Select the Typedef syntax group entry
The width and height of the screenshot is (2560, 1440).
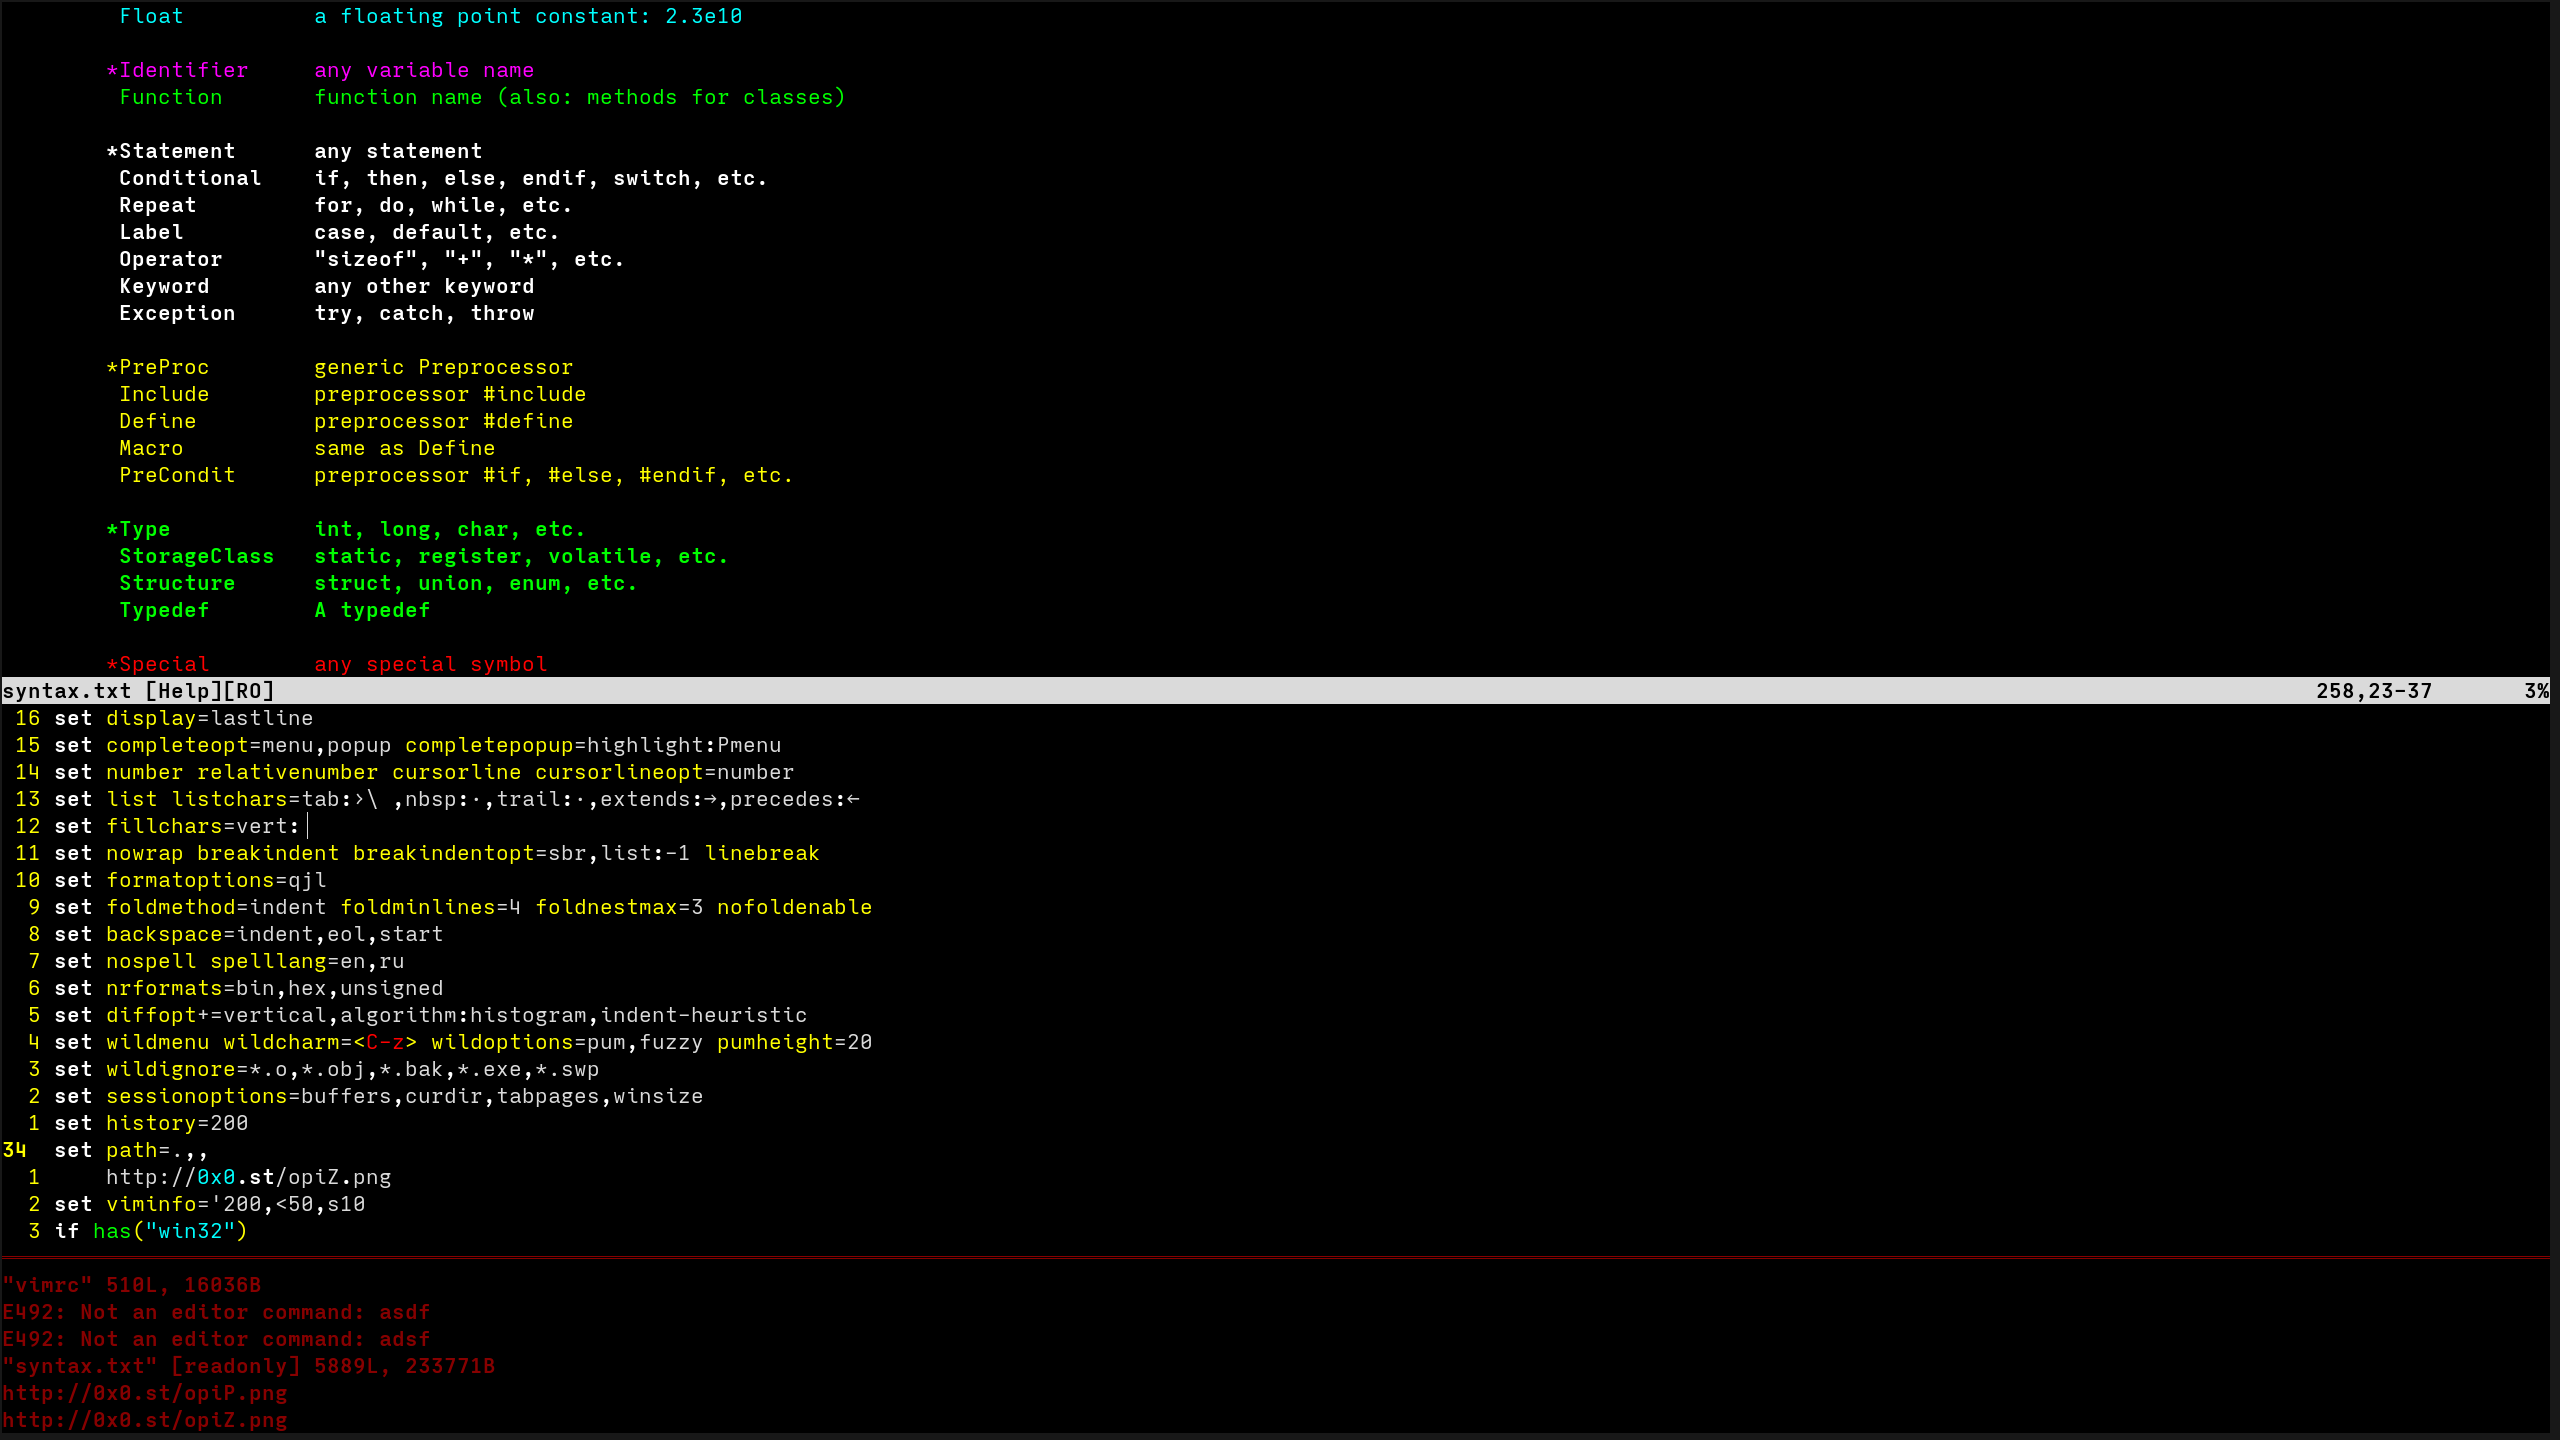click(x=163, y=610)
